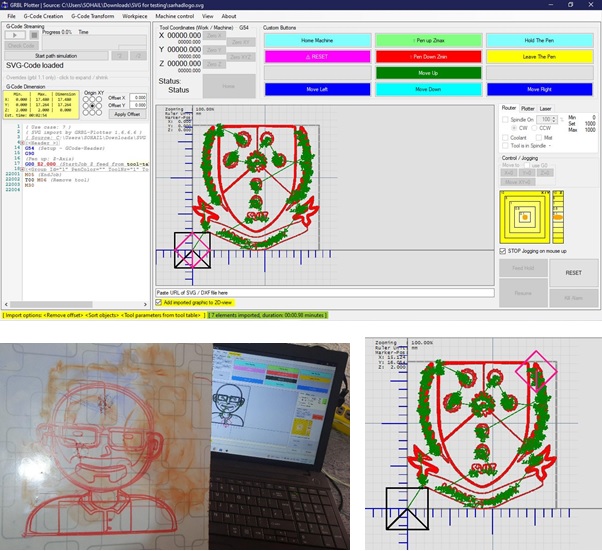Click the '7 elements imported' status message
602x551 pixels.
tap(268, 315)
